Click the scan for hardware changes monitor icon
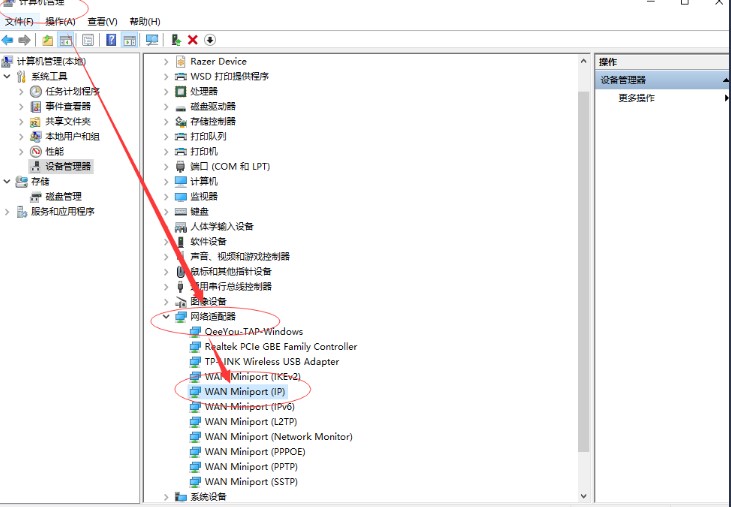The width and height of the screenshot is (731, 507). tap(152, 40)
